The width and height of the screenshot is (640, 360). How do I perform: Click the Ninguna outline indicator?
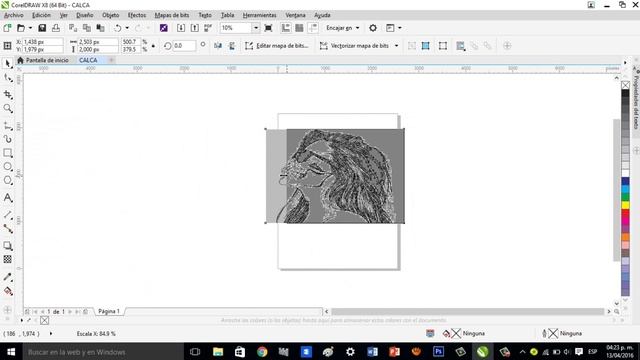[x=562, y=333]
